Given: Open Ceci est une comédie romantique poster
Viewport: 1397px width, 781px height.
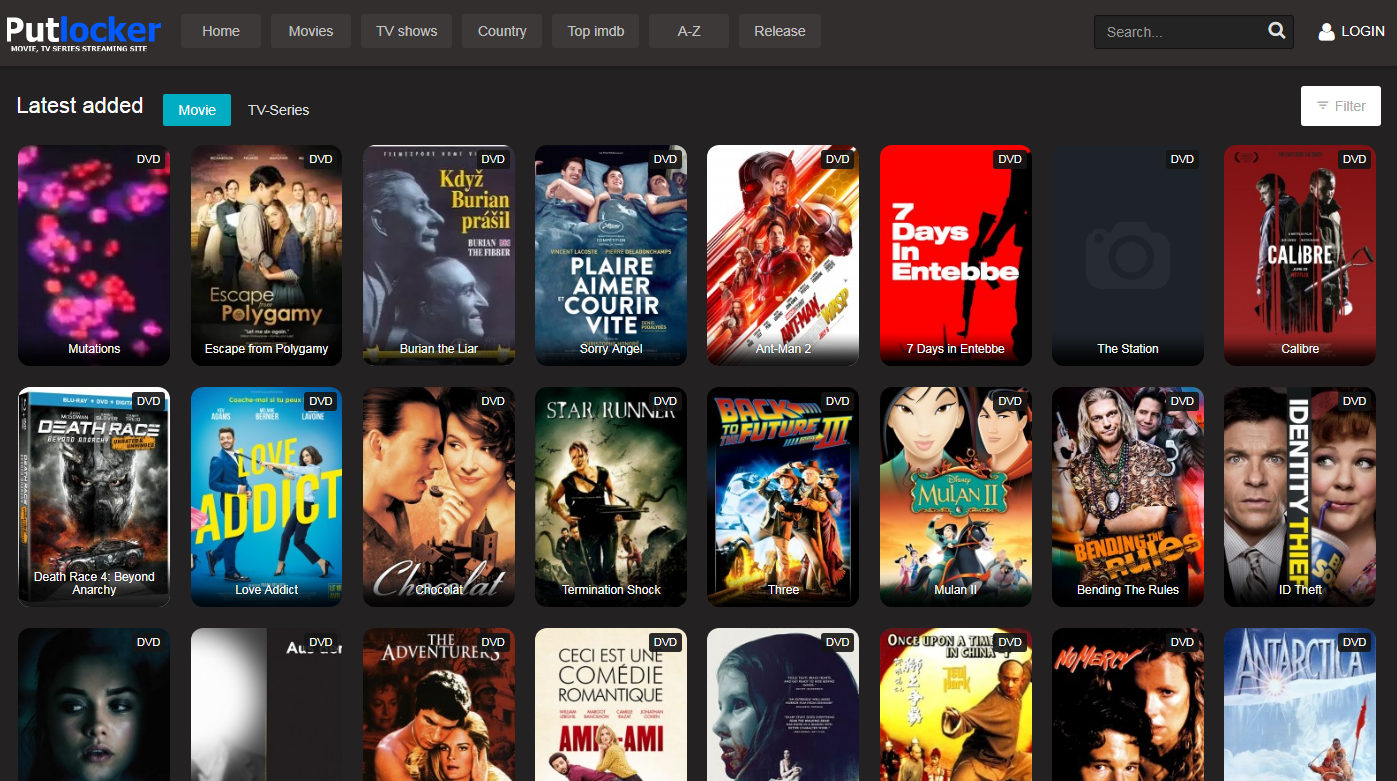Looking at the screenshot, I should coord(611,704).
